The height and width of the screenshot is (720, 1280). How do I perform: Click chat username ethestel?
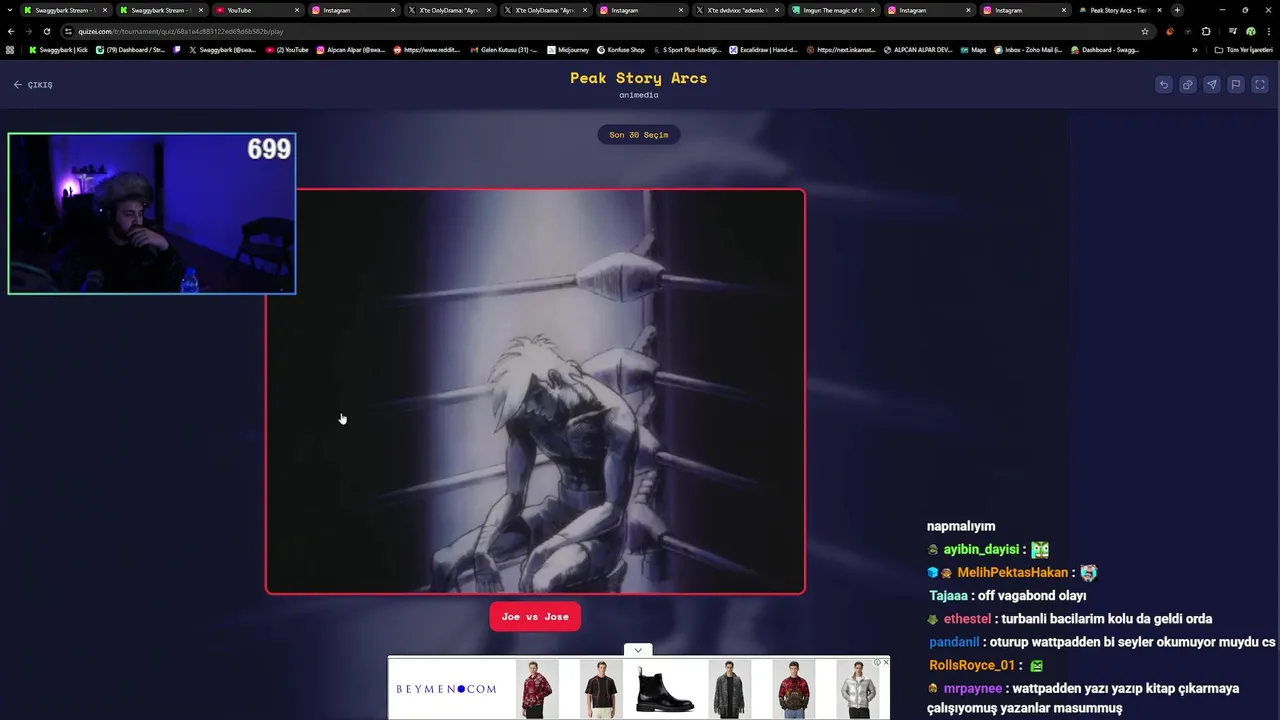click(967, 619)
